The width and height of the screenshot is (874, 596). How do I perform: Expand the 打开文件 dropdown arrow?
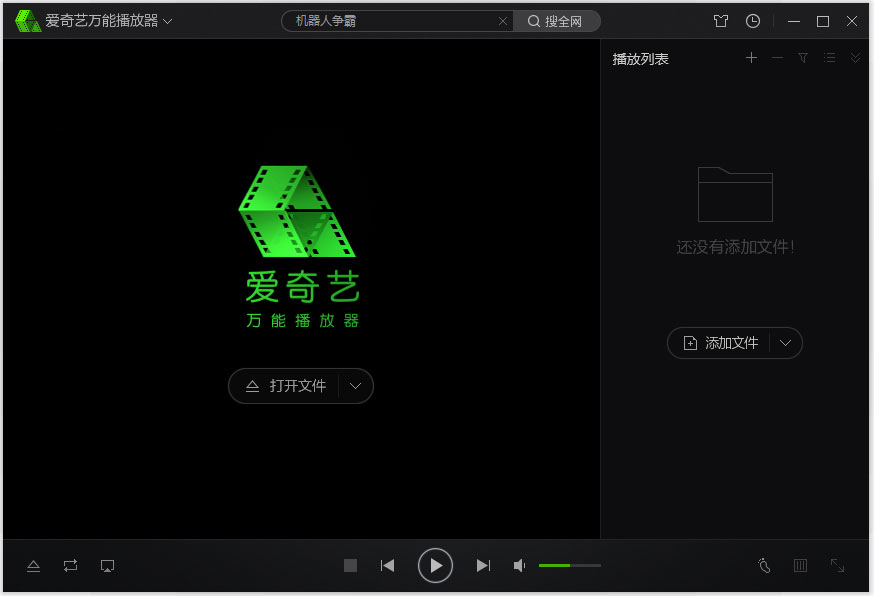(x=355, y=386)
